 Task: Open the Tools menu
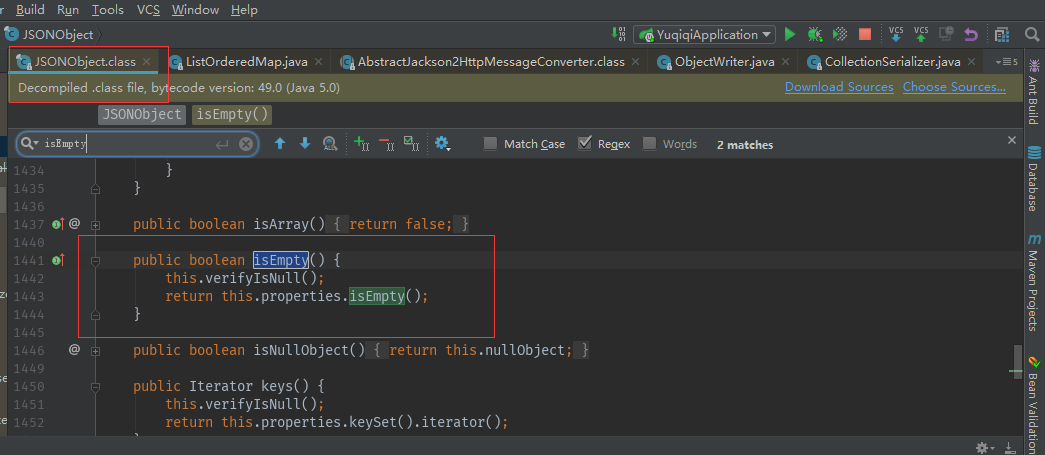point(108,9)
